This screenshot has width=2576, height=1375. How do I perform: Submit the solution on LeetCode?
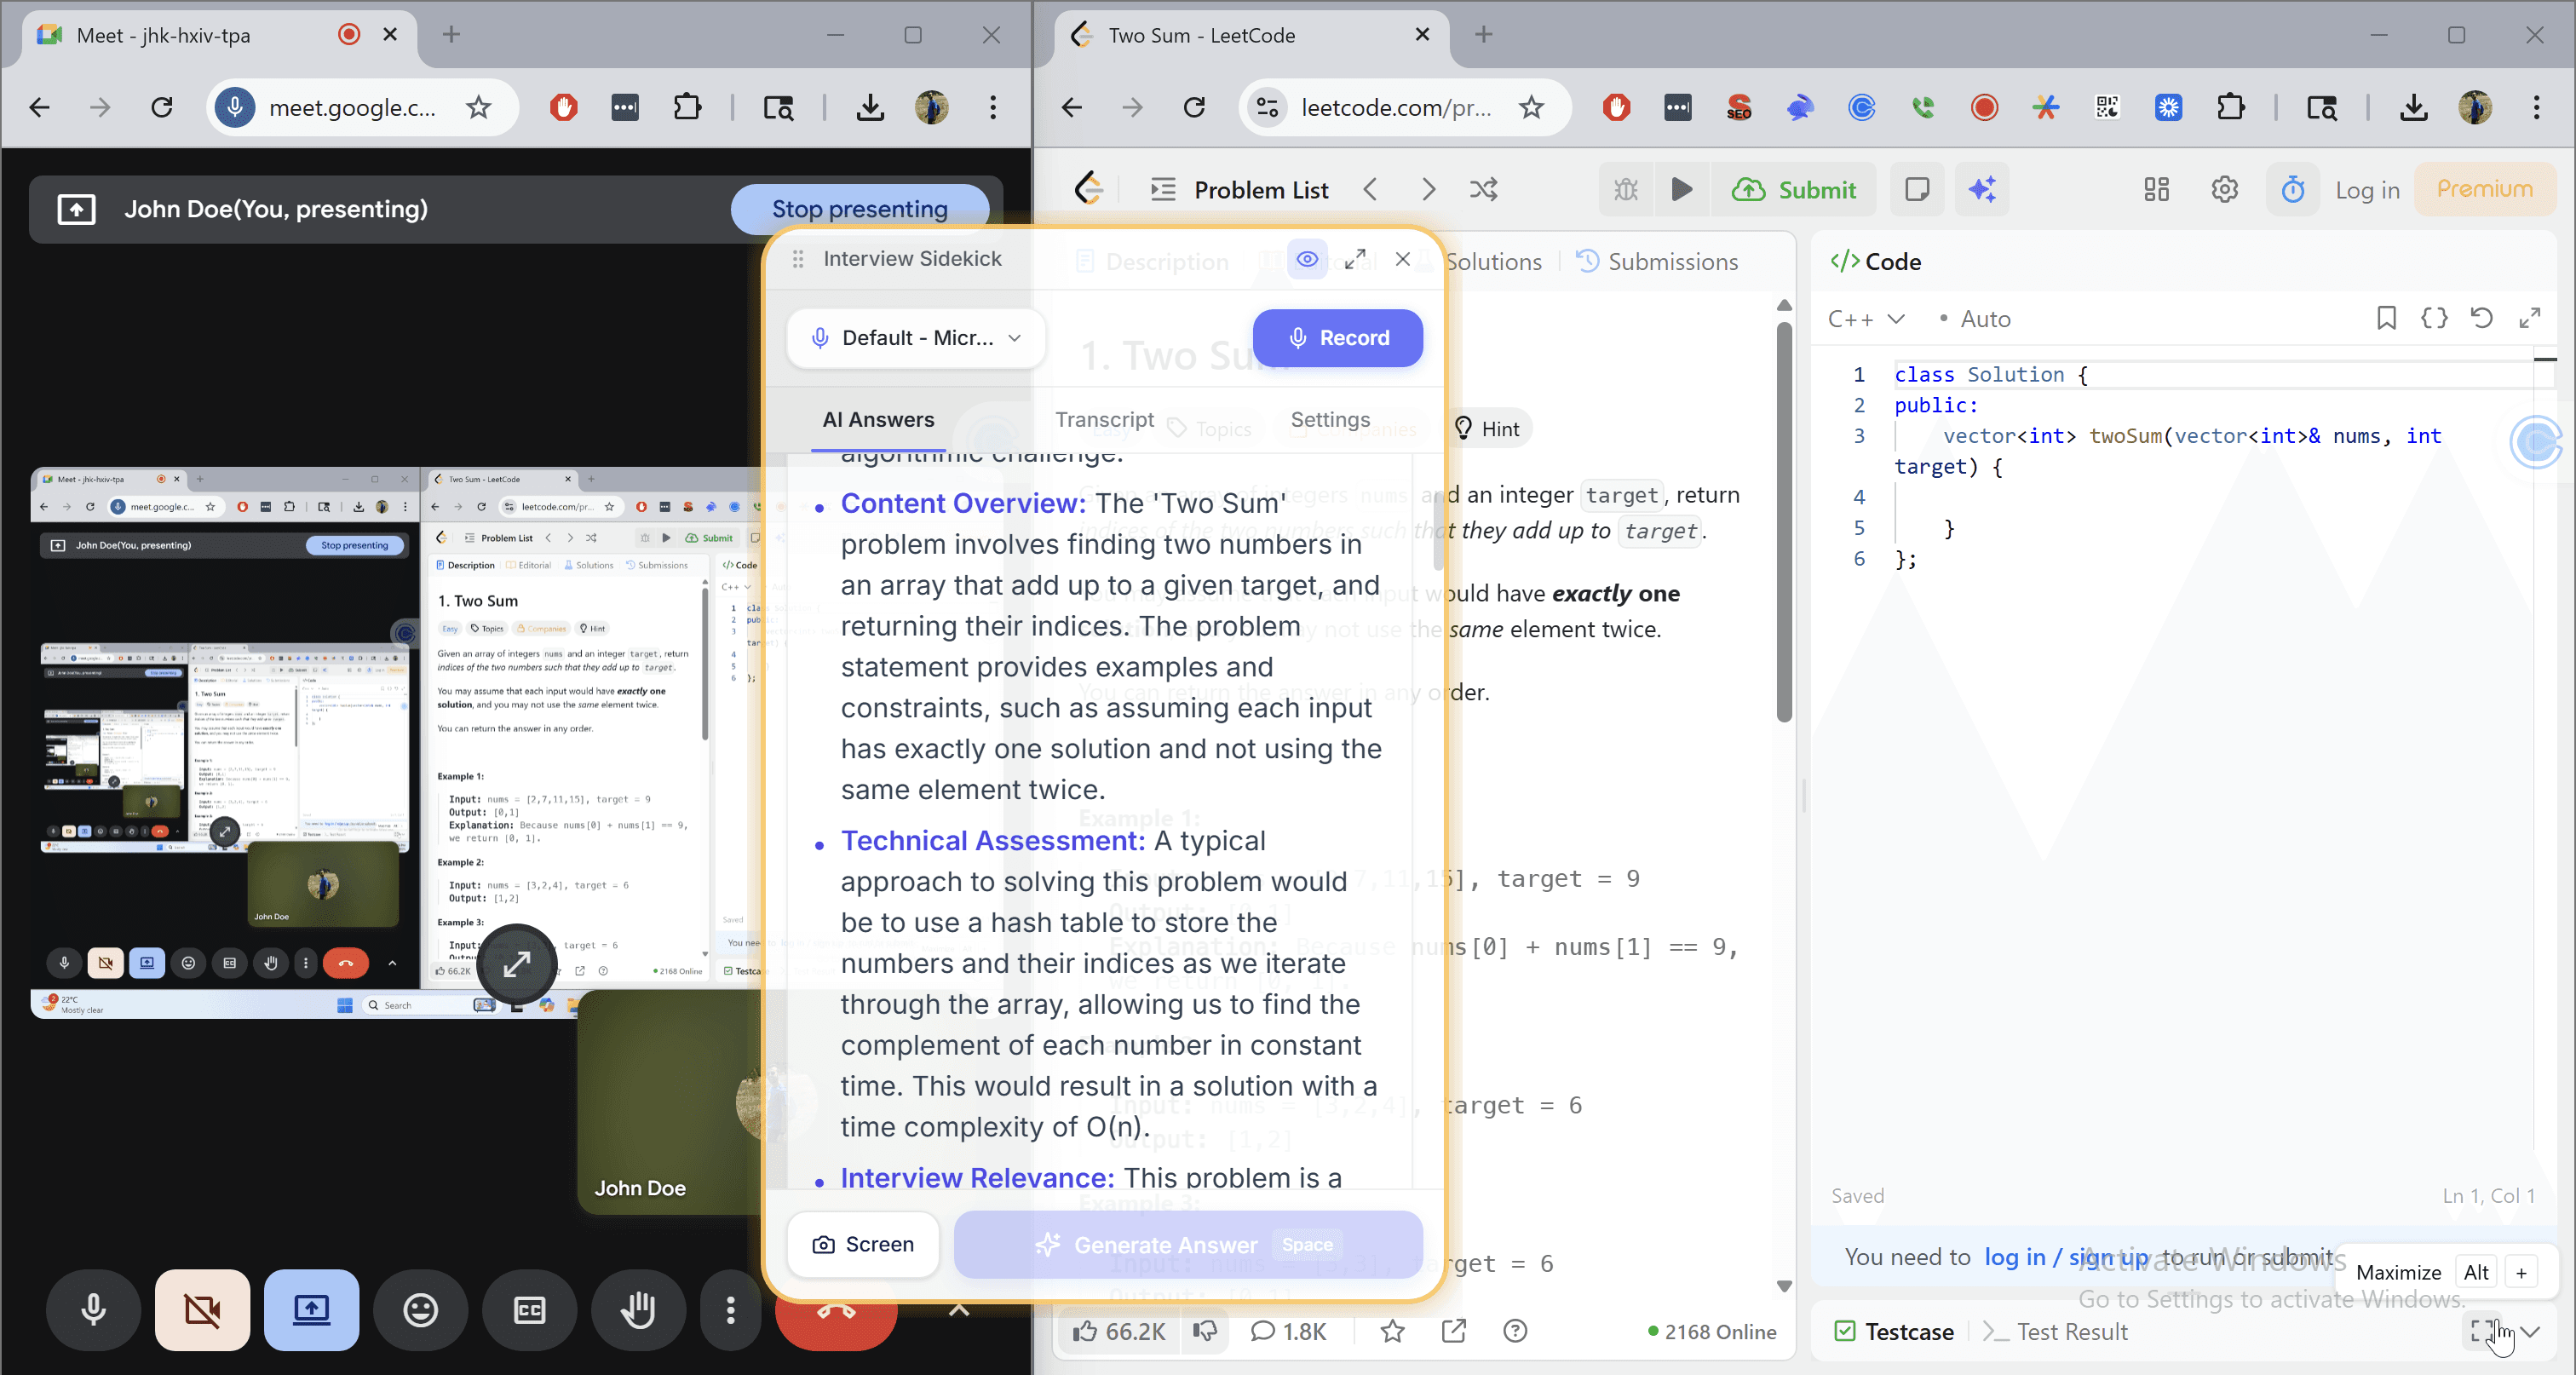(1795, 189)
